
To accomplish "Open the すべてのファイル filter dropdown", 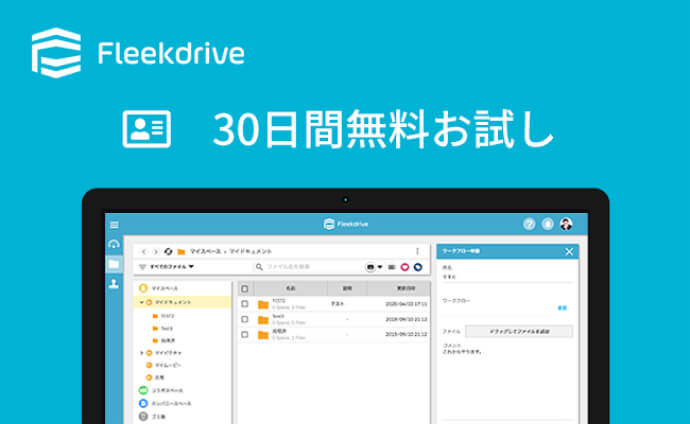I will click(172, 267).
